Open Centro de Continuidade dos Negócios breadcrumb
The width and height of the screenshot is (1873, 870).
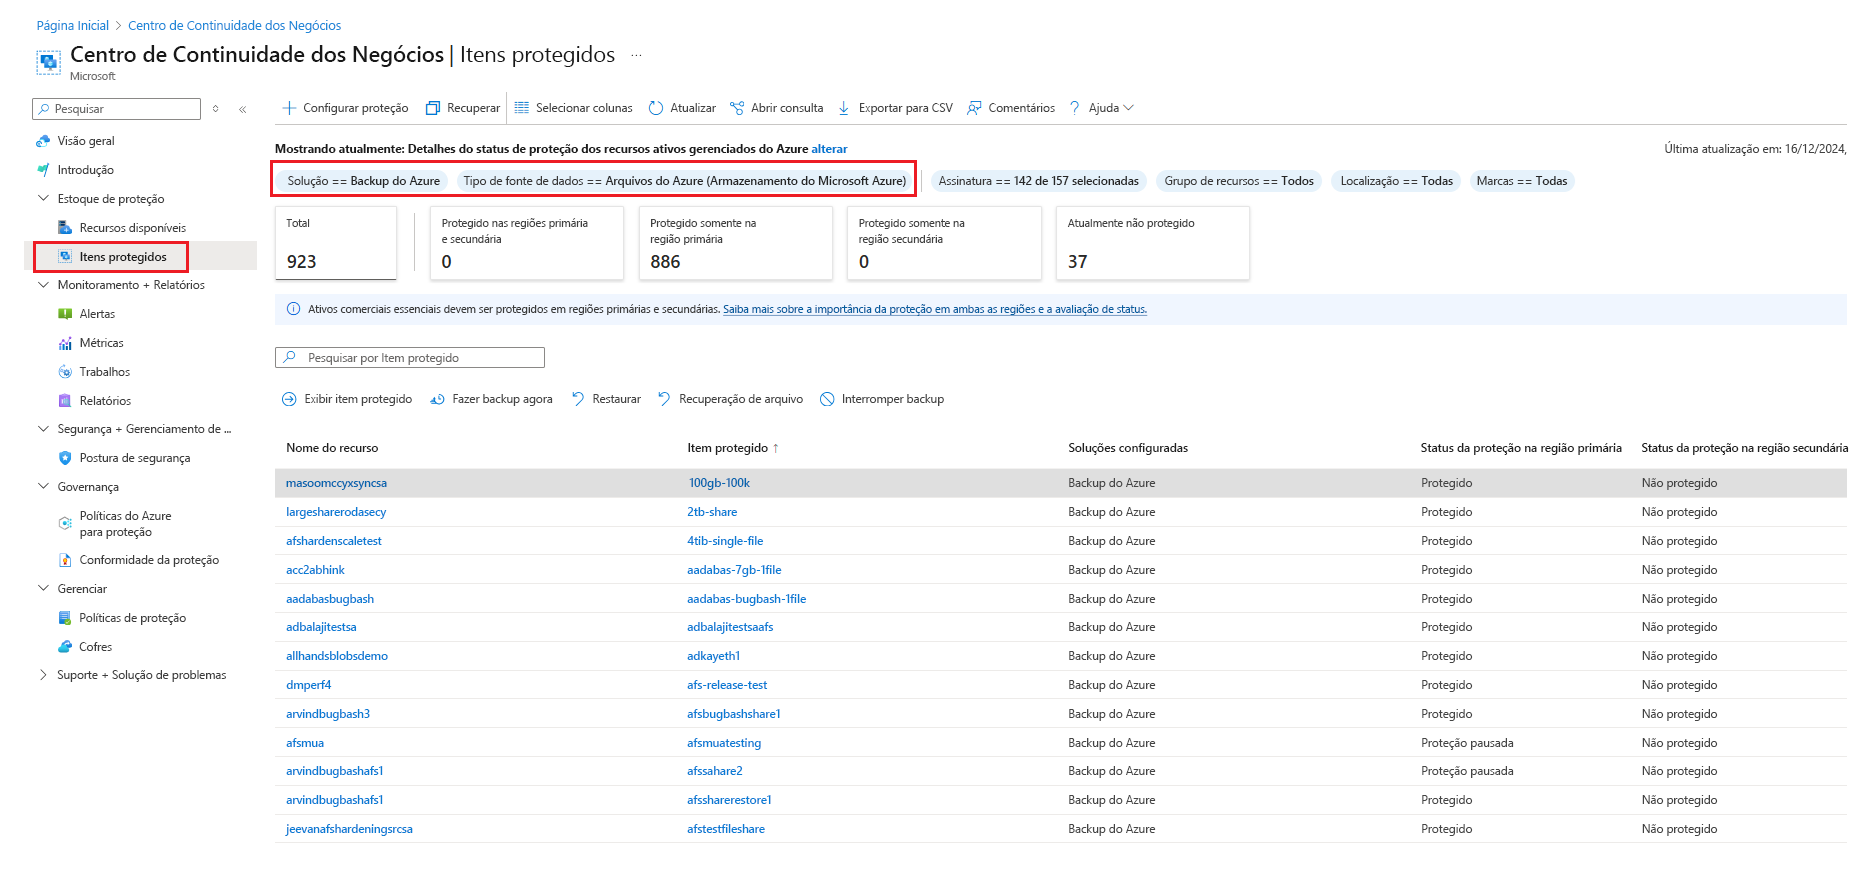[235, 25]
